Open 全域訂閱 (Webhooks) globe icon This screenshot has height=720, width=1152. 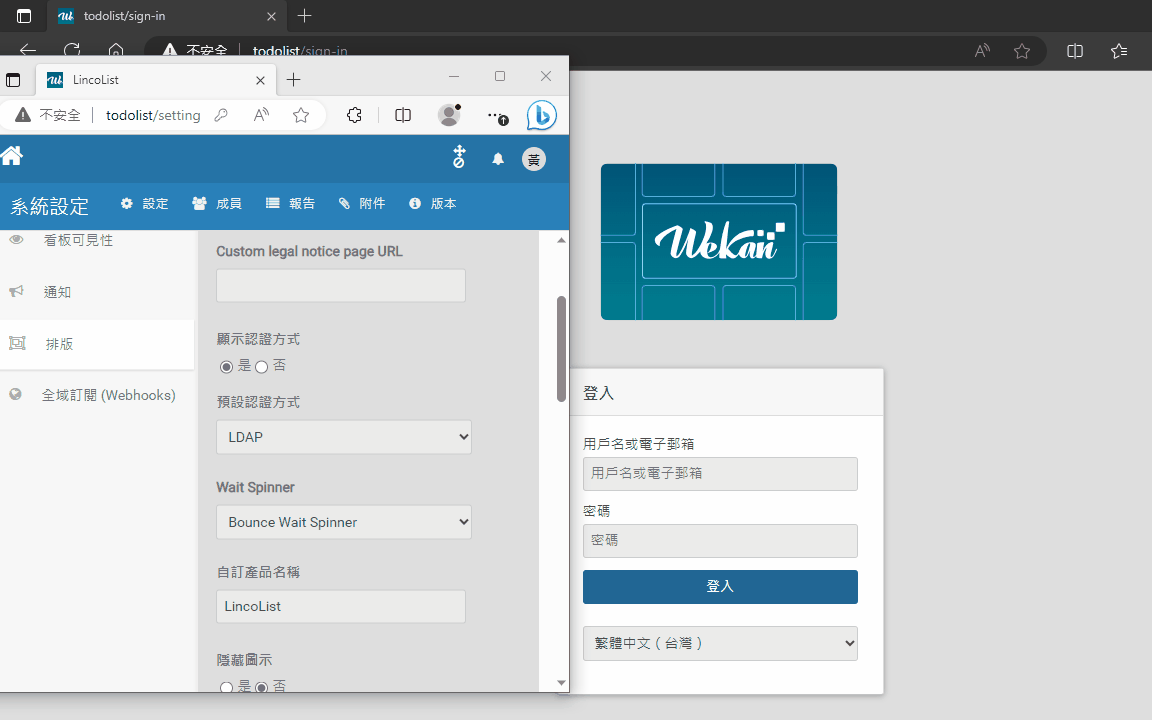pos(16,394)
